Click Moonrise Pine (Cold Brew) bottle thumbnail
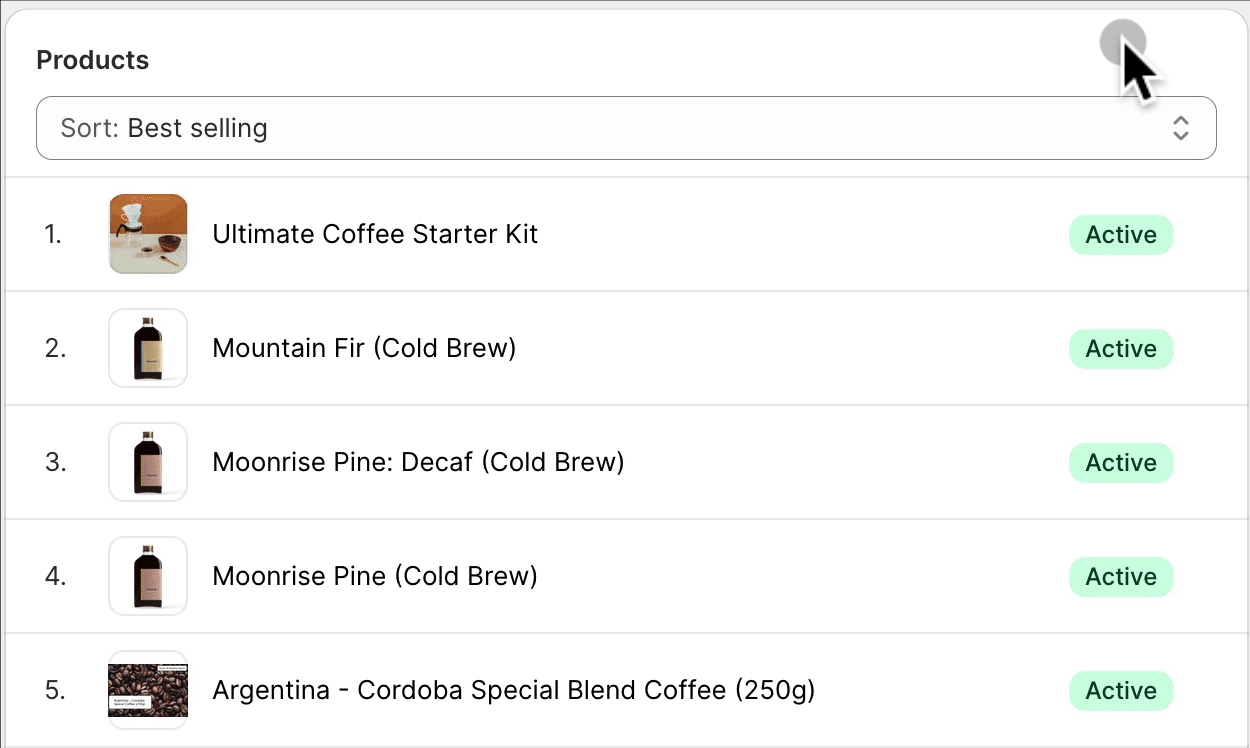Image resolution: width=1250 pixels, height=748 pixels. coord(148,576)
